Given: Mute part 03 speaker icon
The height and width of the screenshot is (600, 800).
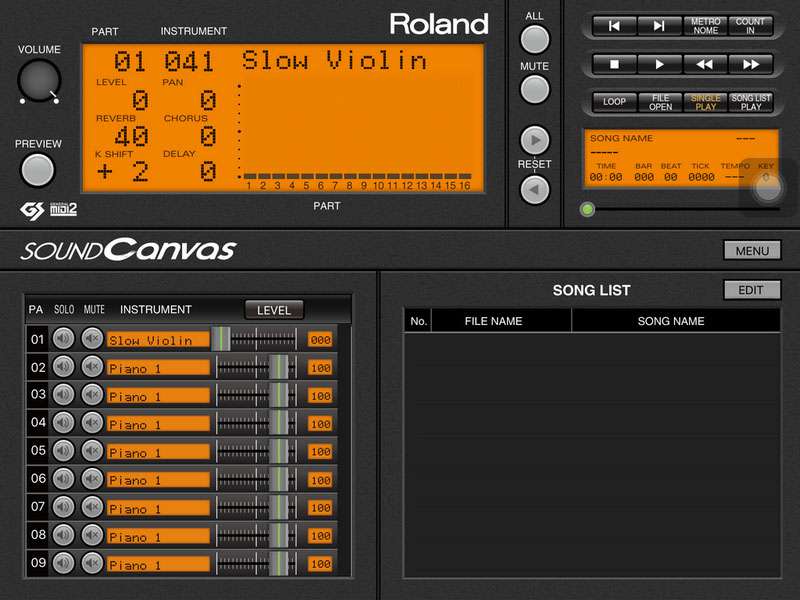Looking at the screenshot, I should click(x=93, y=395).
